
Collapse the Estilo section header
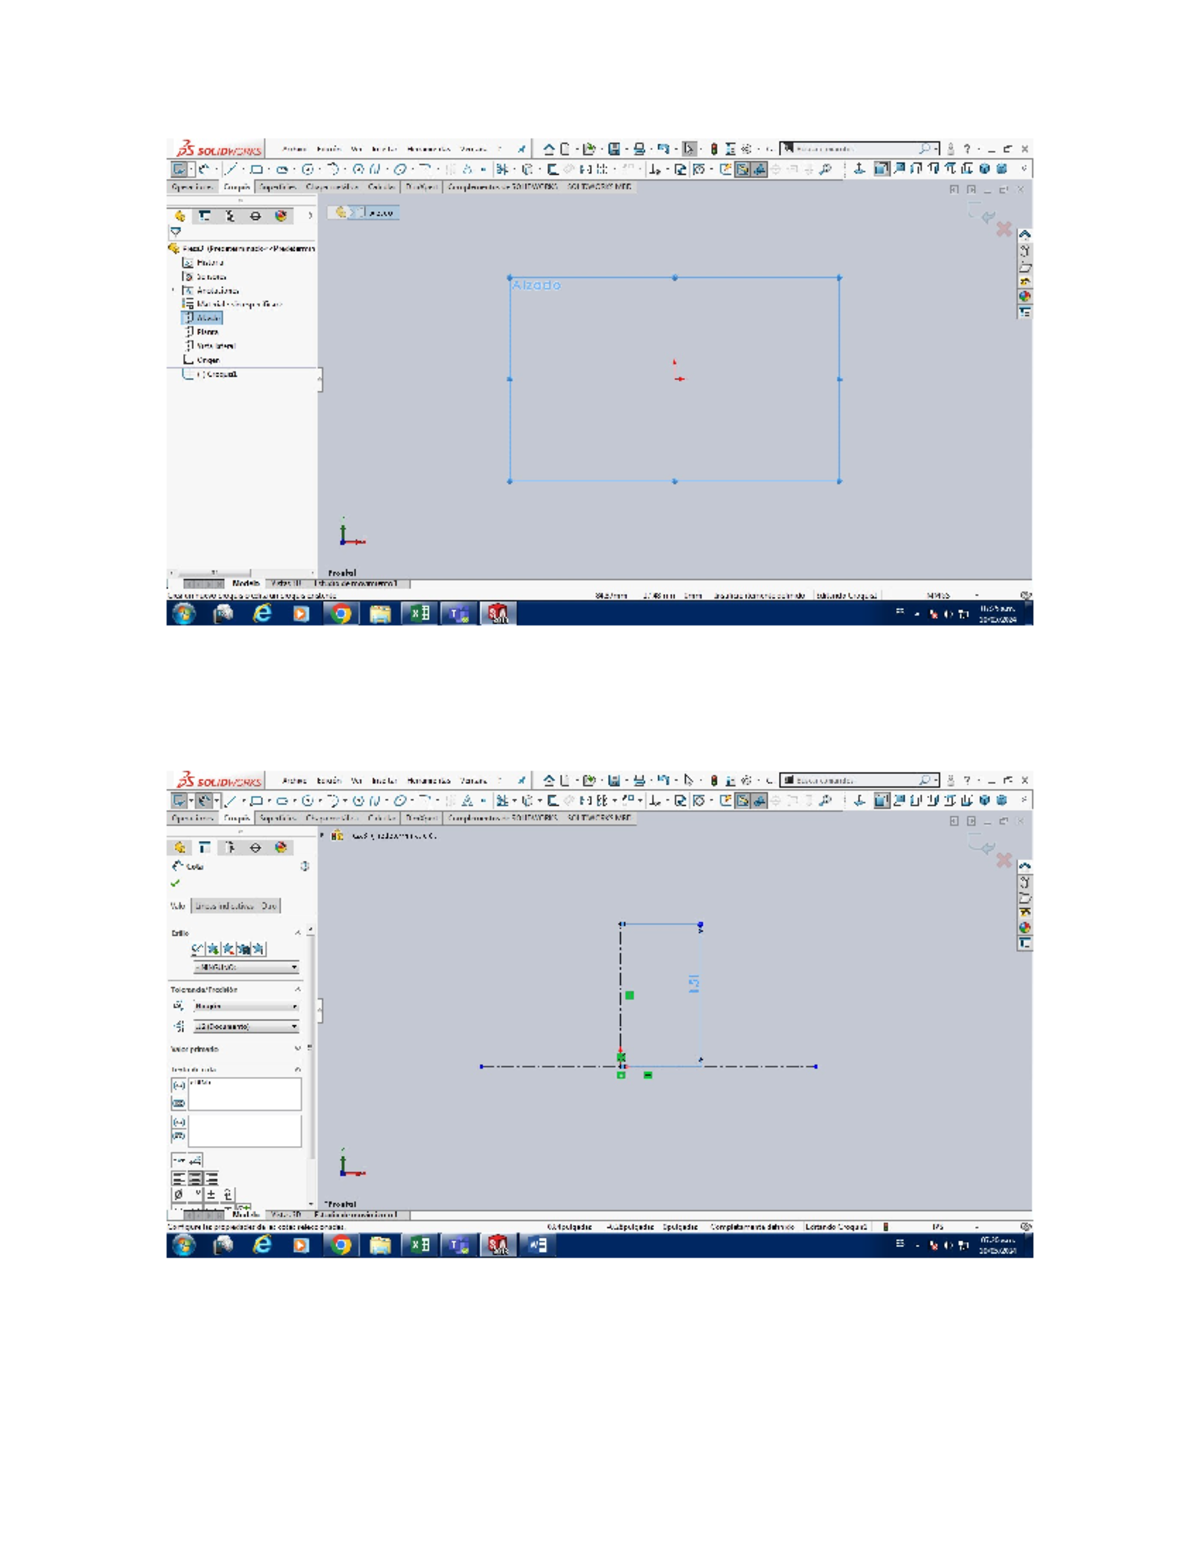coord(298,933)
